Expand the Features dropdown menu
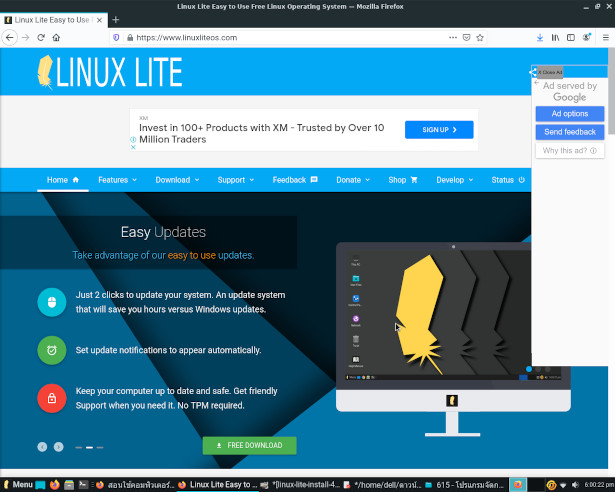The width and height of the screenshot is (615, 492). click(117, 180)
